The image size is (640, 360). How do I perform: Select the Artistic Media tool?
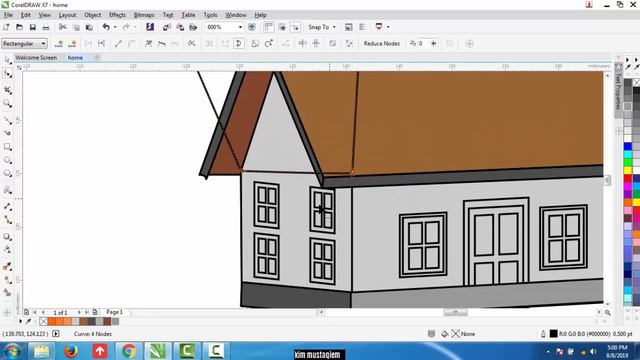[x=7, y=133]
